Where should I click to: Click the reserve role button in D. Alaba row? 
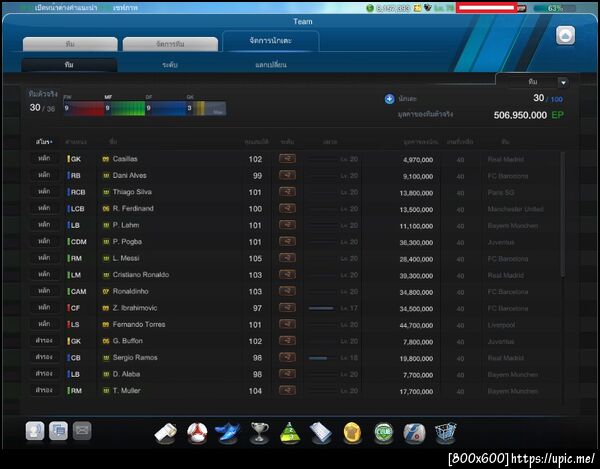coord(44,373)
